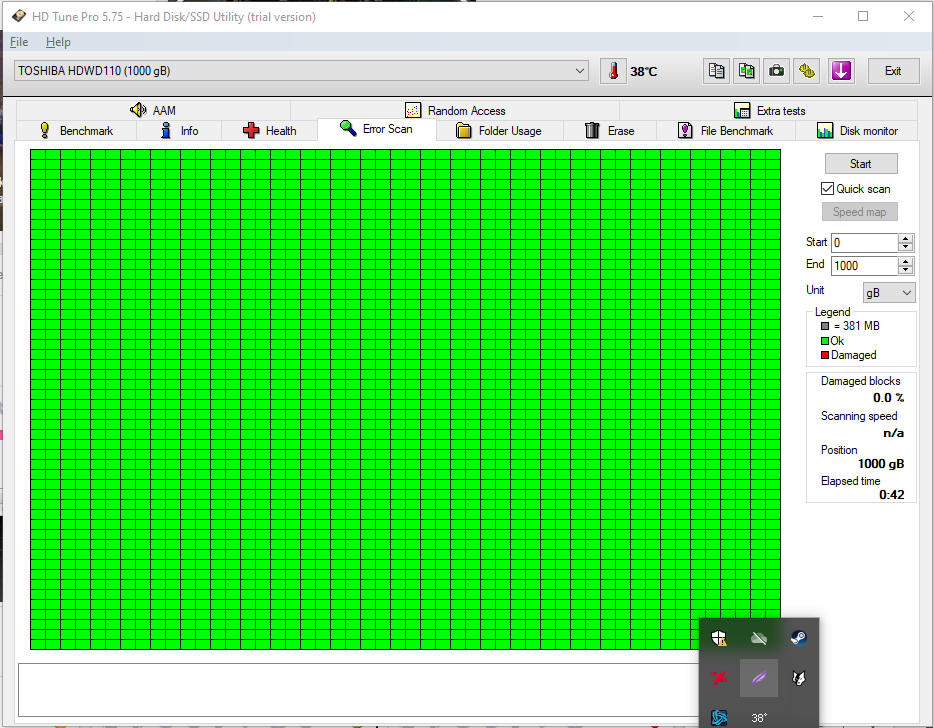The image size is (934, 728).
Task: Click the purple feather tray icon
Action: (759, 678)
